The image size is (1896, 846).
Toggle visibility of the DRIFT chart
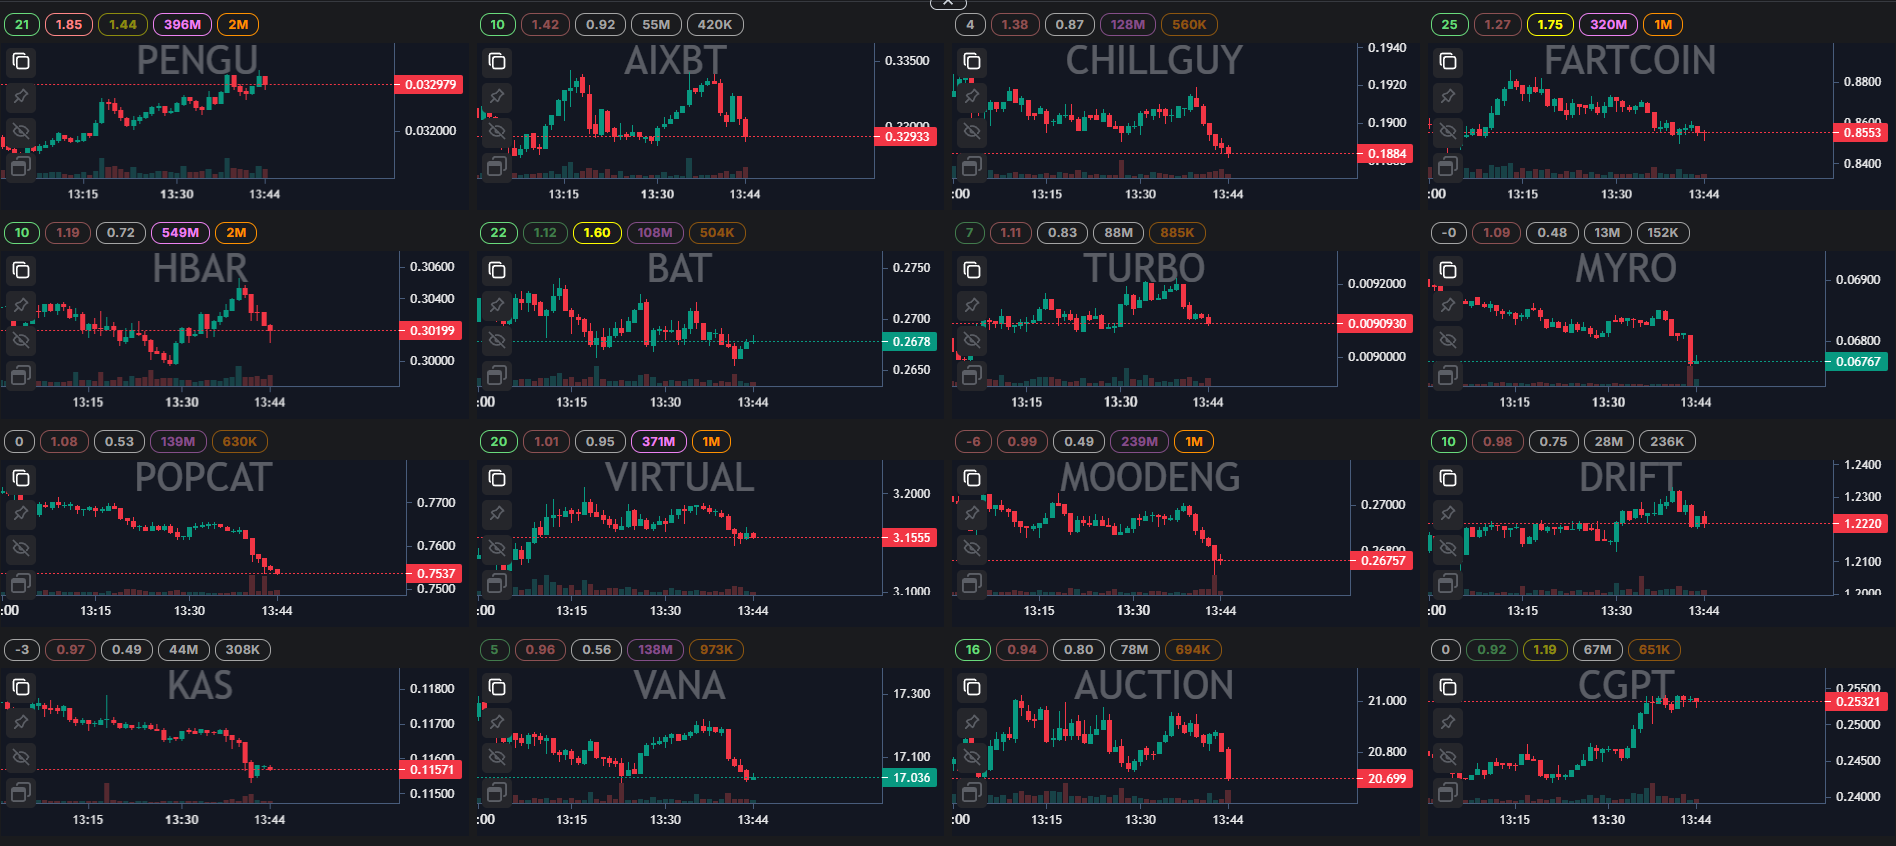click(x=1448, y=548)
